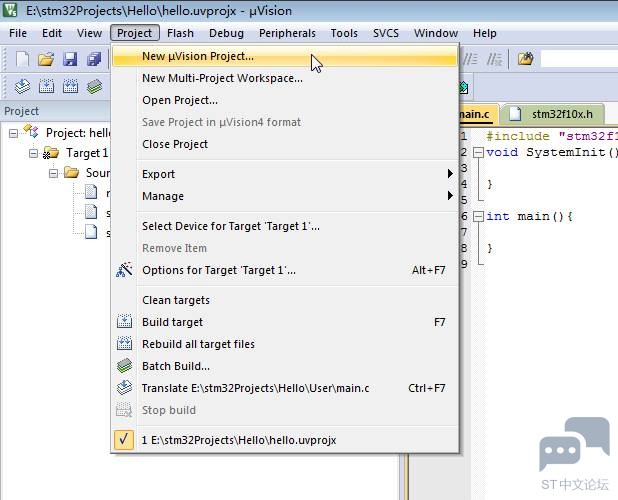The width and height of the screenshot is (618, 500).
Task: Open the Debug menu
Action: [x=227, y=33]
